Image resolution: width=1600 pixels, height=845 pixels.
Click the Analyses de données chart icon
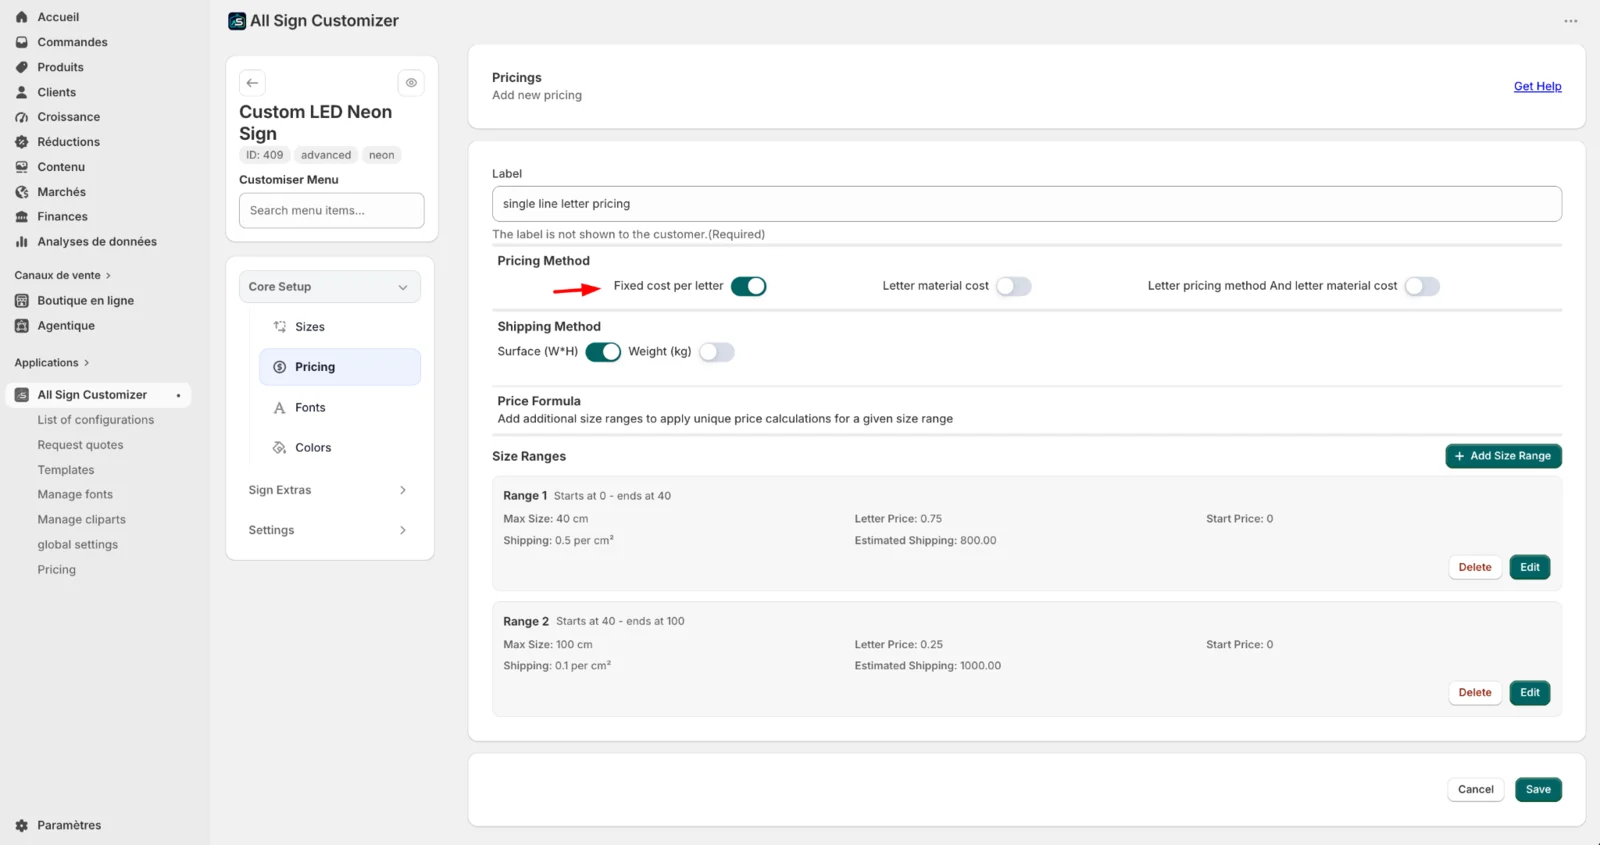22,242
